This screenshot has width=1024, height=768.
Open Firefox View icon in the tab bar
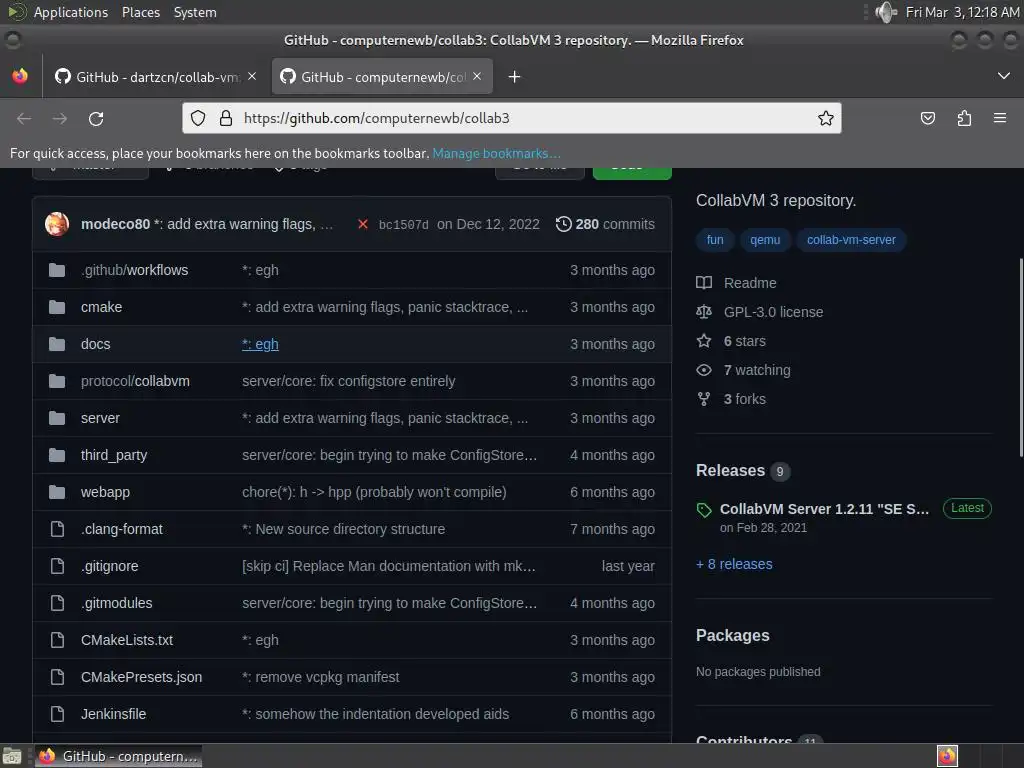click(x=20, y=76)
